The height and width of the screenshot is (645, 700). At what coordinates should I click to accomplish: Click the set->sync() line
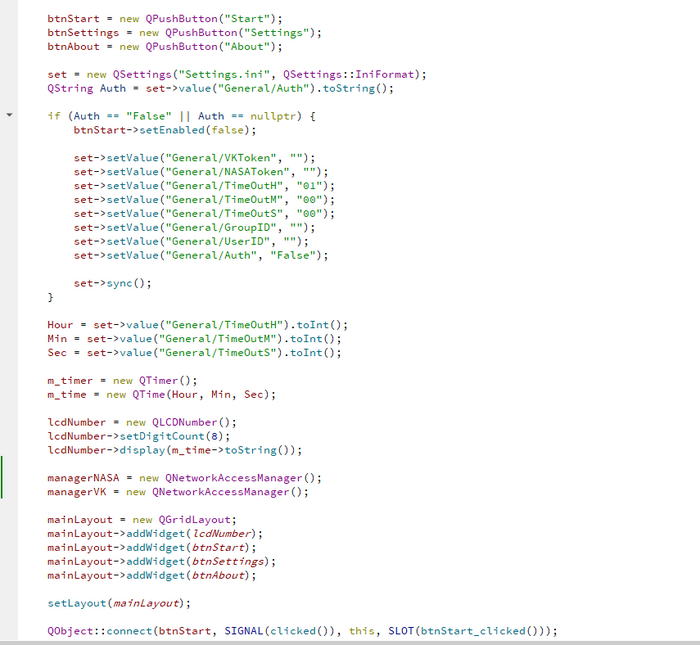tap(112, 283)
